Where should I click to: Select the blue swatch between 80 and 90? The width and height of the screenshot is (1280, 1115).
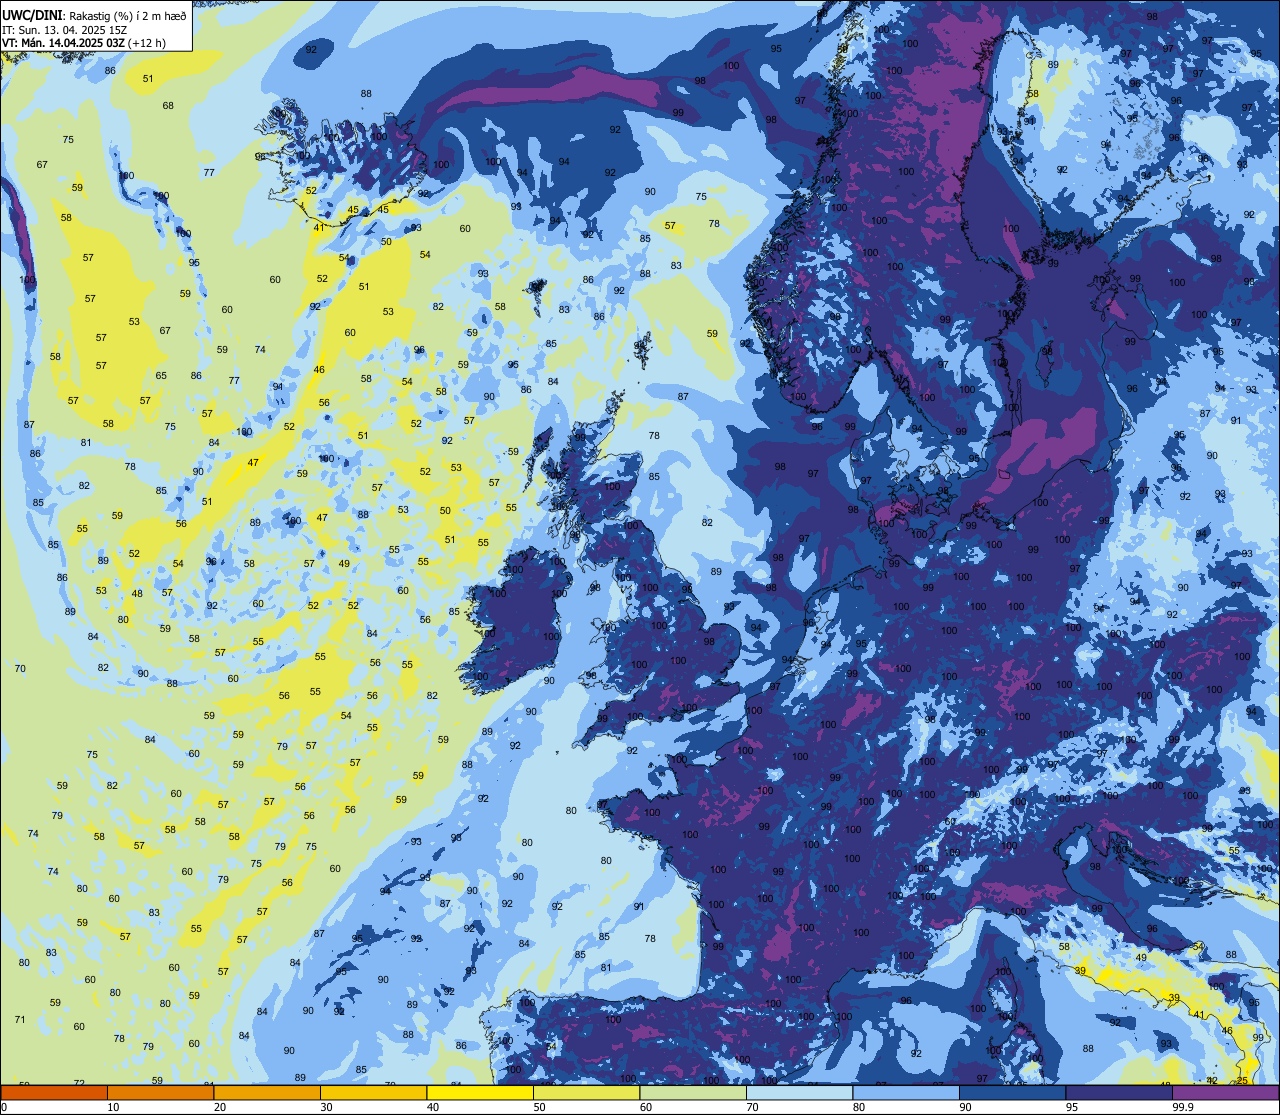click(x=906, y=1093)
